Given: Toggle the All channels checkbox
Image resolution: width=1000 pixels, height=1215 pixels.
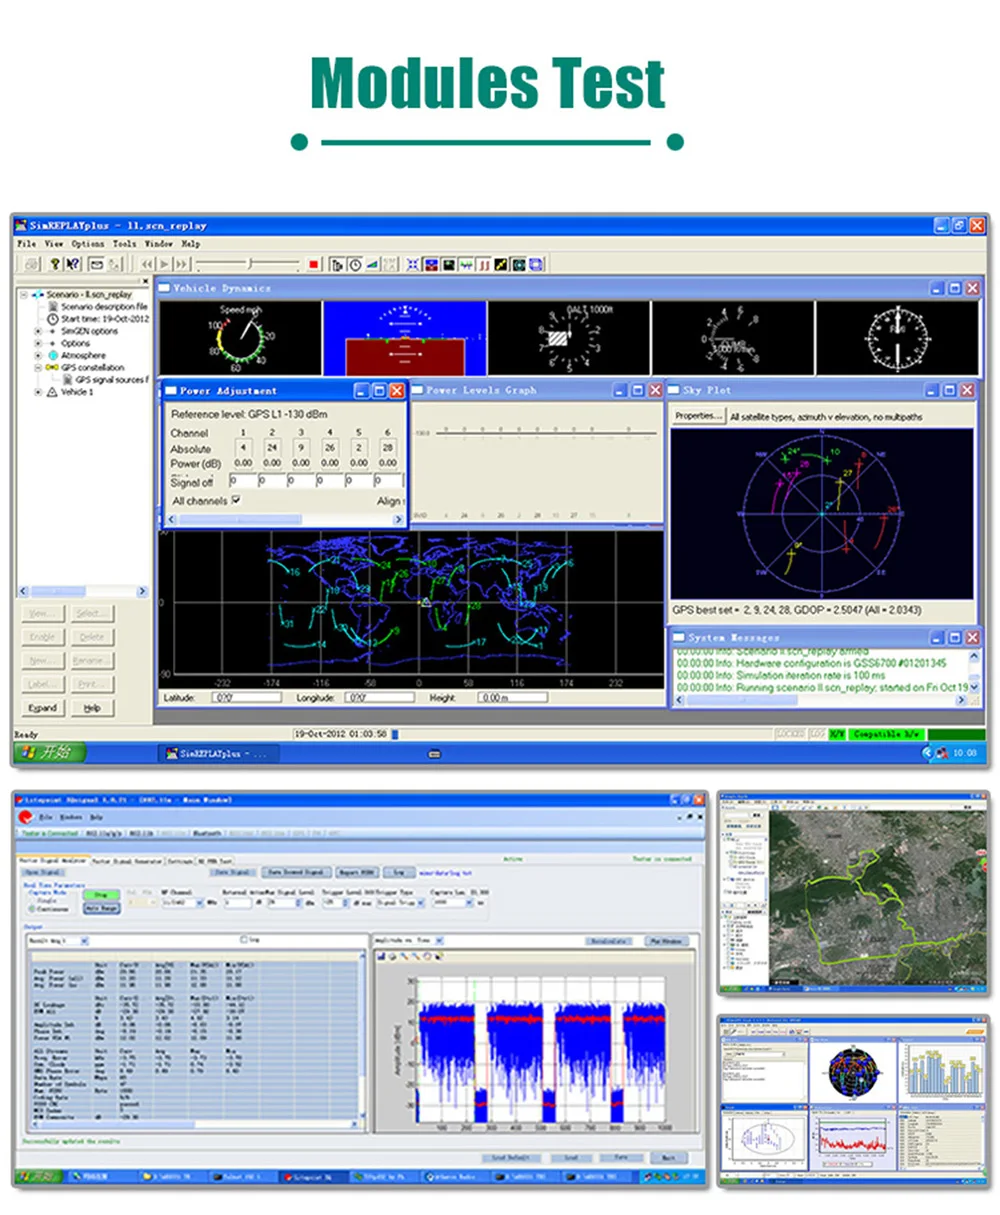Looking at the screenshot, I should point(236,500).
